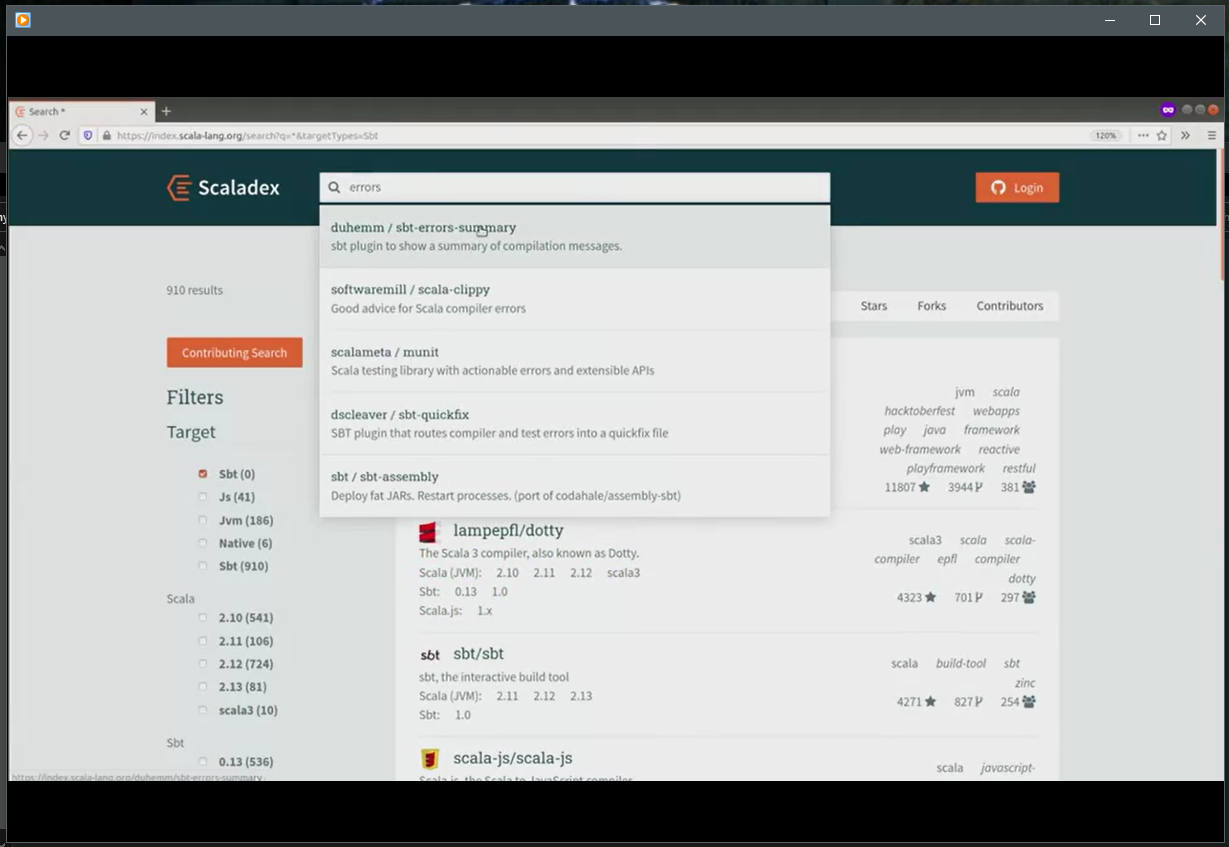
Task: Click the hacktoberfest topic tag
Action: point(919,411)
